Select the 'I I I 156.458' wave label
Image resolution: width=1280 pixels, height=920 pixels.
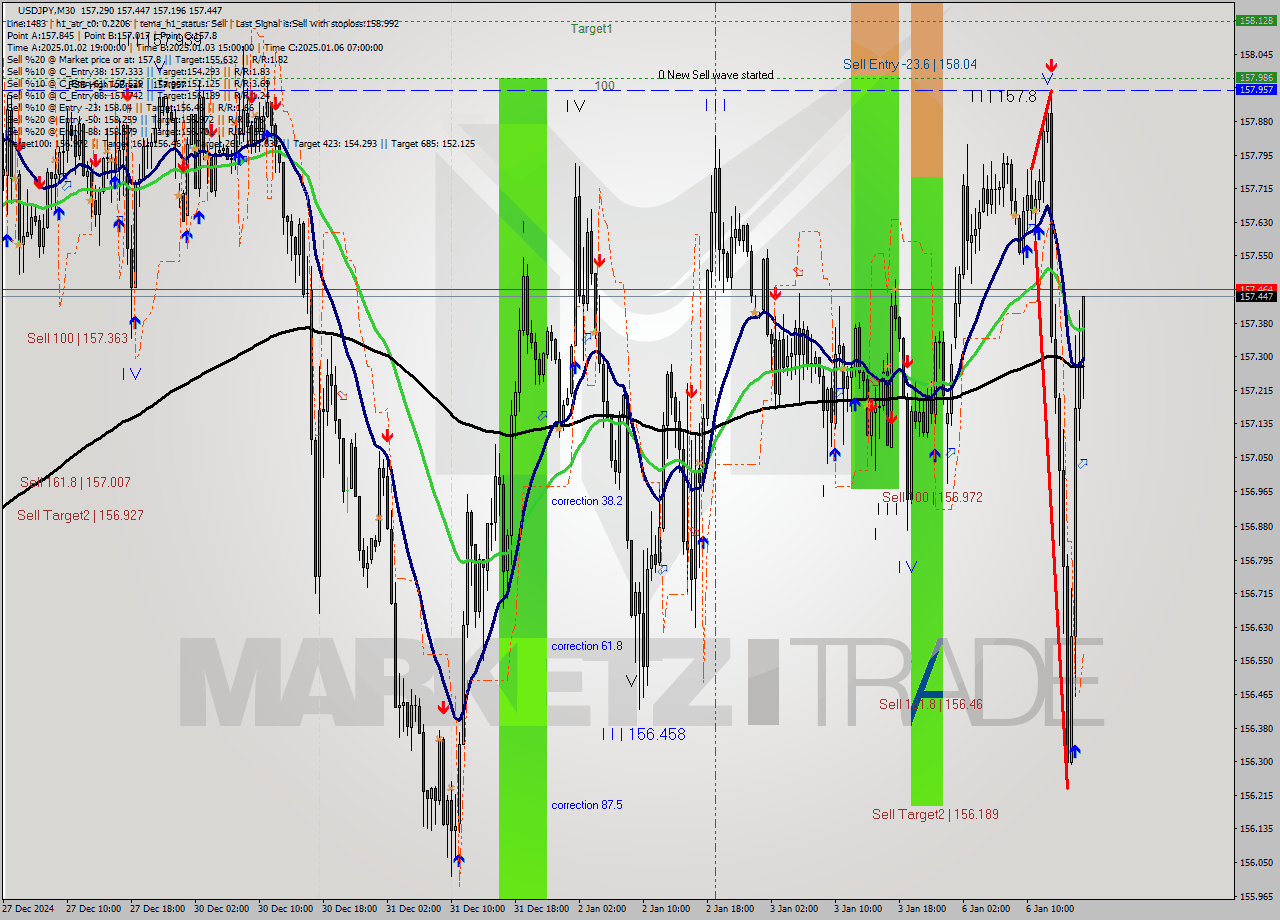[644, 734]
